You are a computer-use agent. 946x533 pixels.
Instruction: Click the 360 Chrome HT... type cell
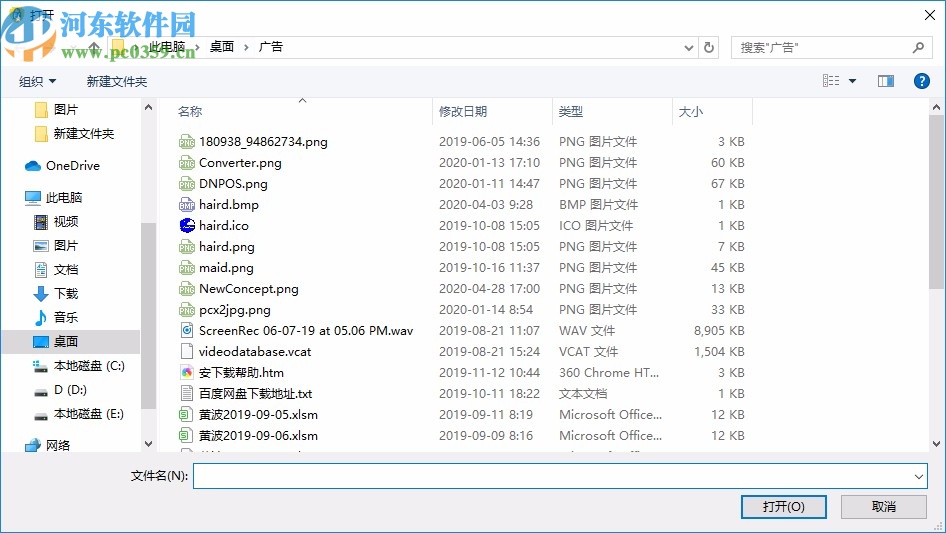point(609,373)
